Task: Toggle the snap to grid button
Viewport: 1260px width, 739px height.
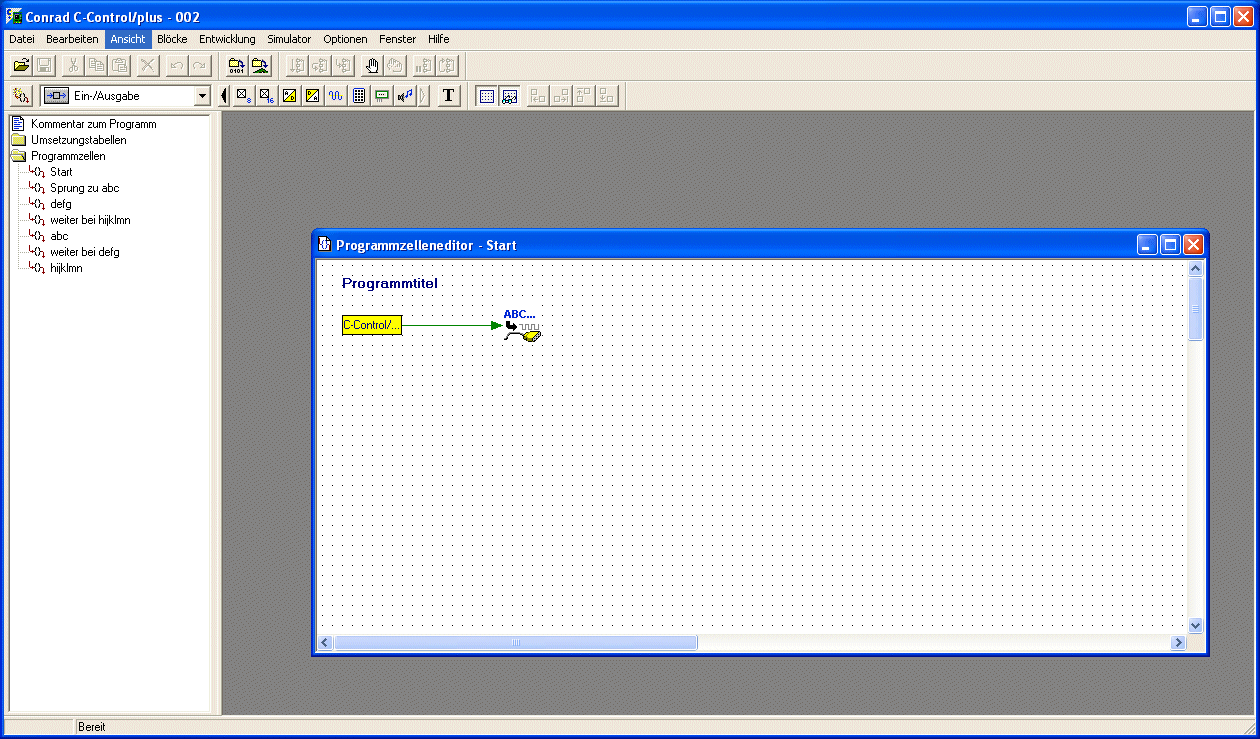Action: [509, 96]
